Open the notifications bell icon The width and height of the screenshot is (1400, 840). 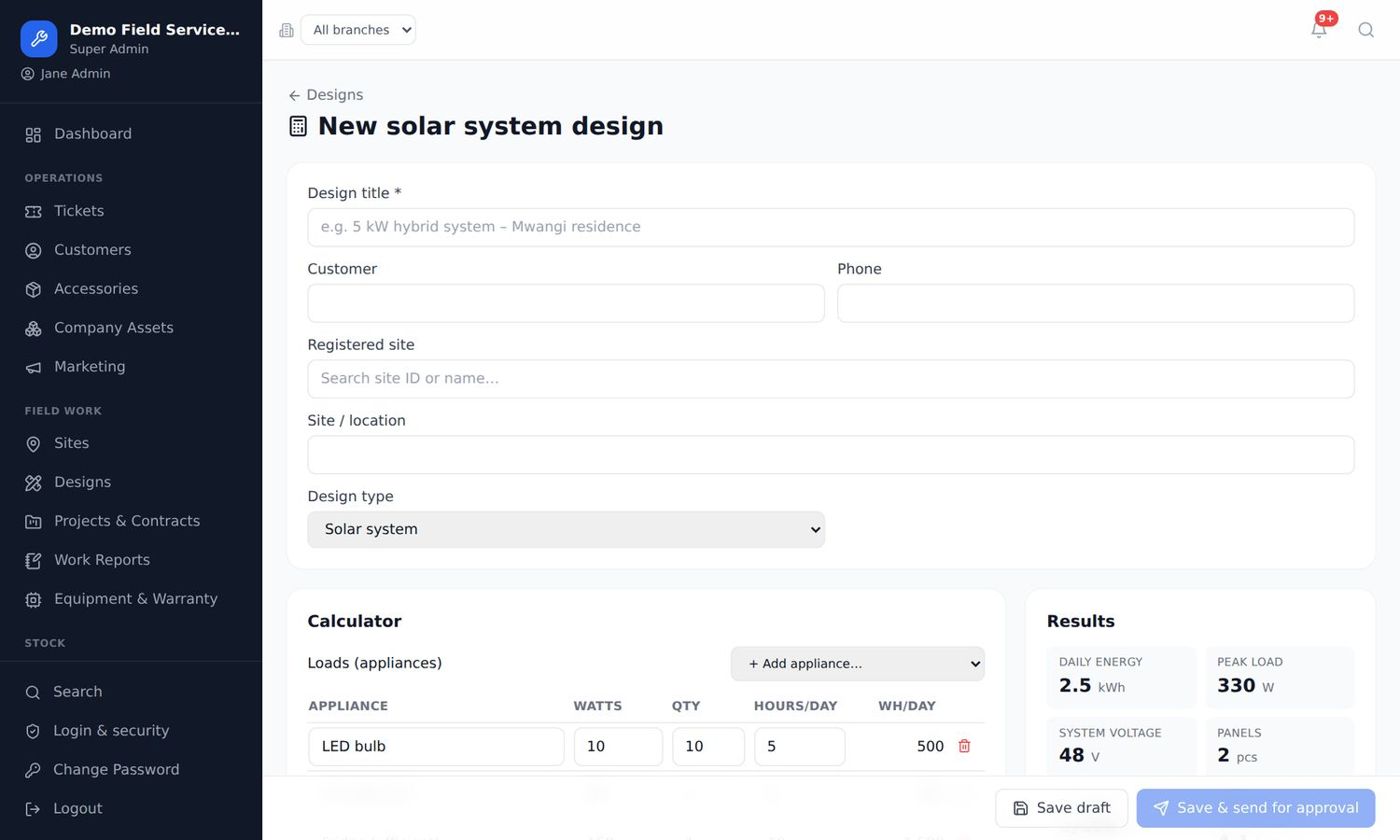click(1319, 30)
